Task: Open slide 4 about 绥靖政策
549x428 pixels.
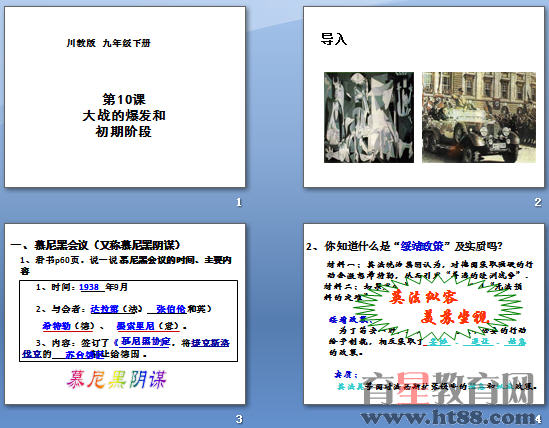Action: (x=424, y=314)
